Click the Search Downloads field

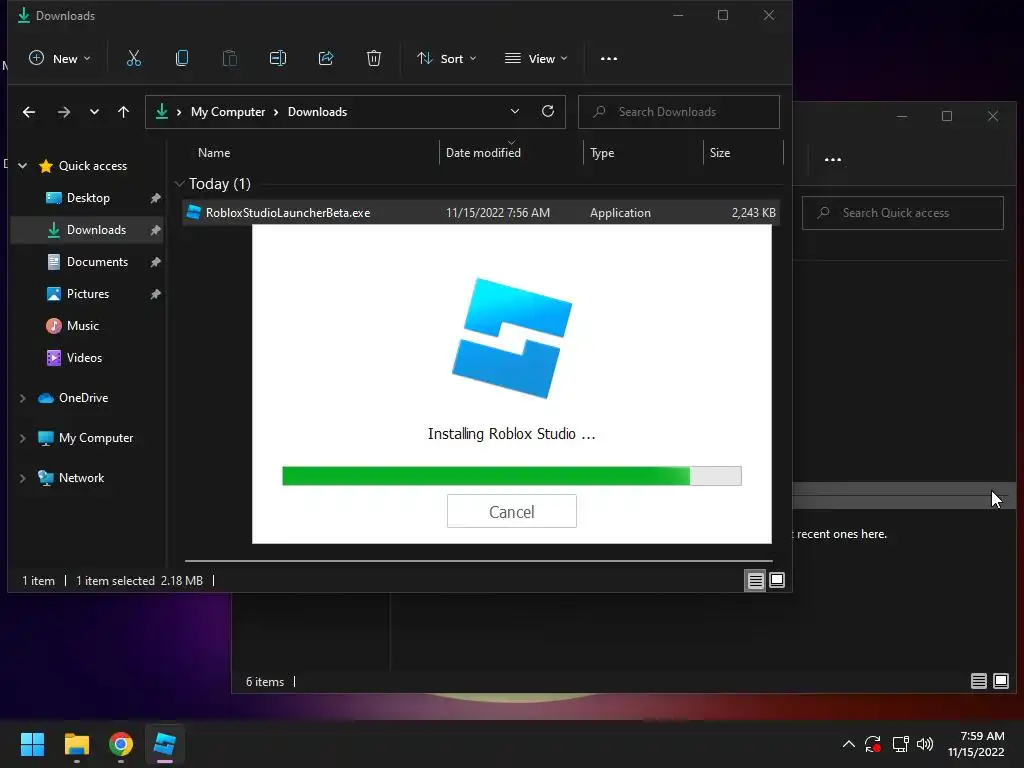point(679,112)
